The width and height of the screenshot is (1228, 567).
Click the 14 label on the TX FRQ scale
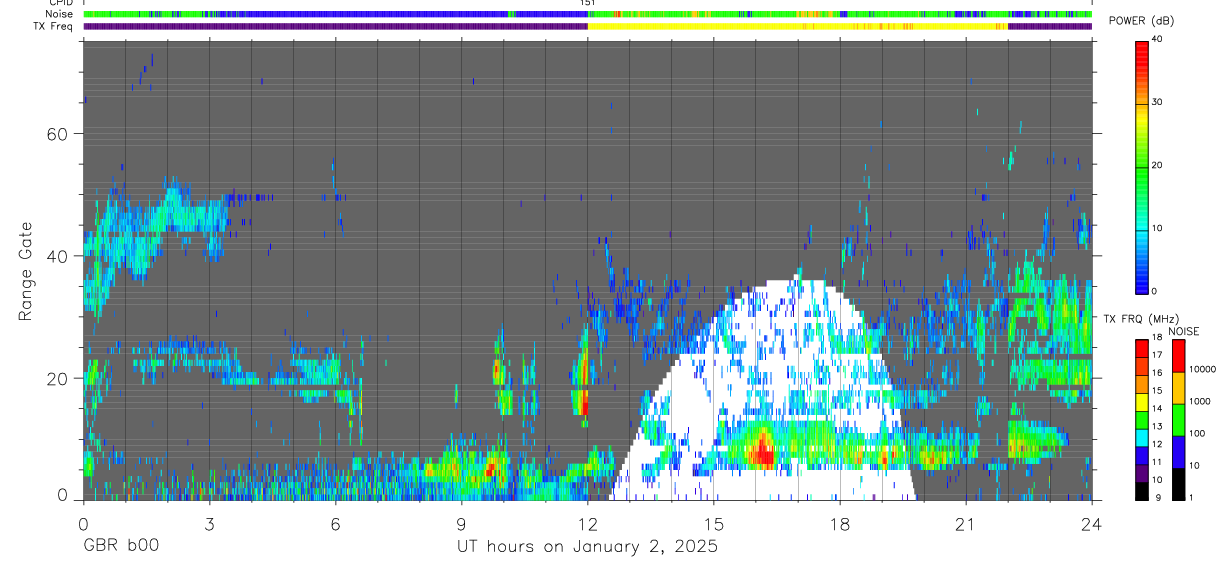(1157, 408)
